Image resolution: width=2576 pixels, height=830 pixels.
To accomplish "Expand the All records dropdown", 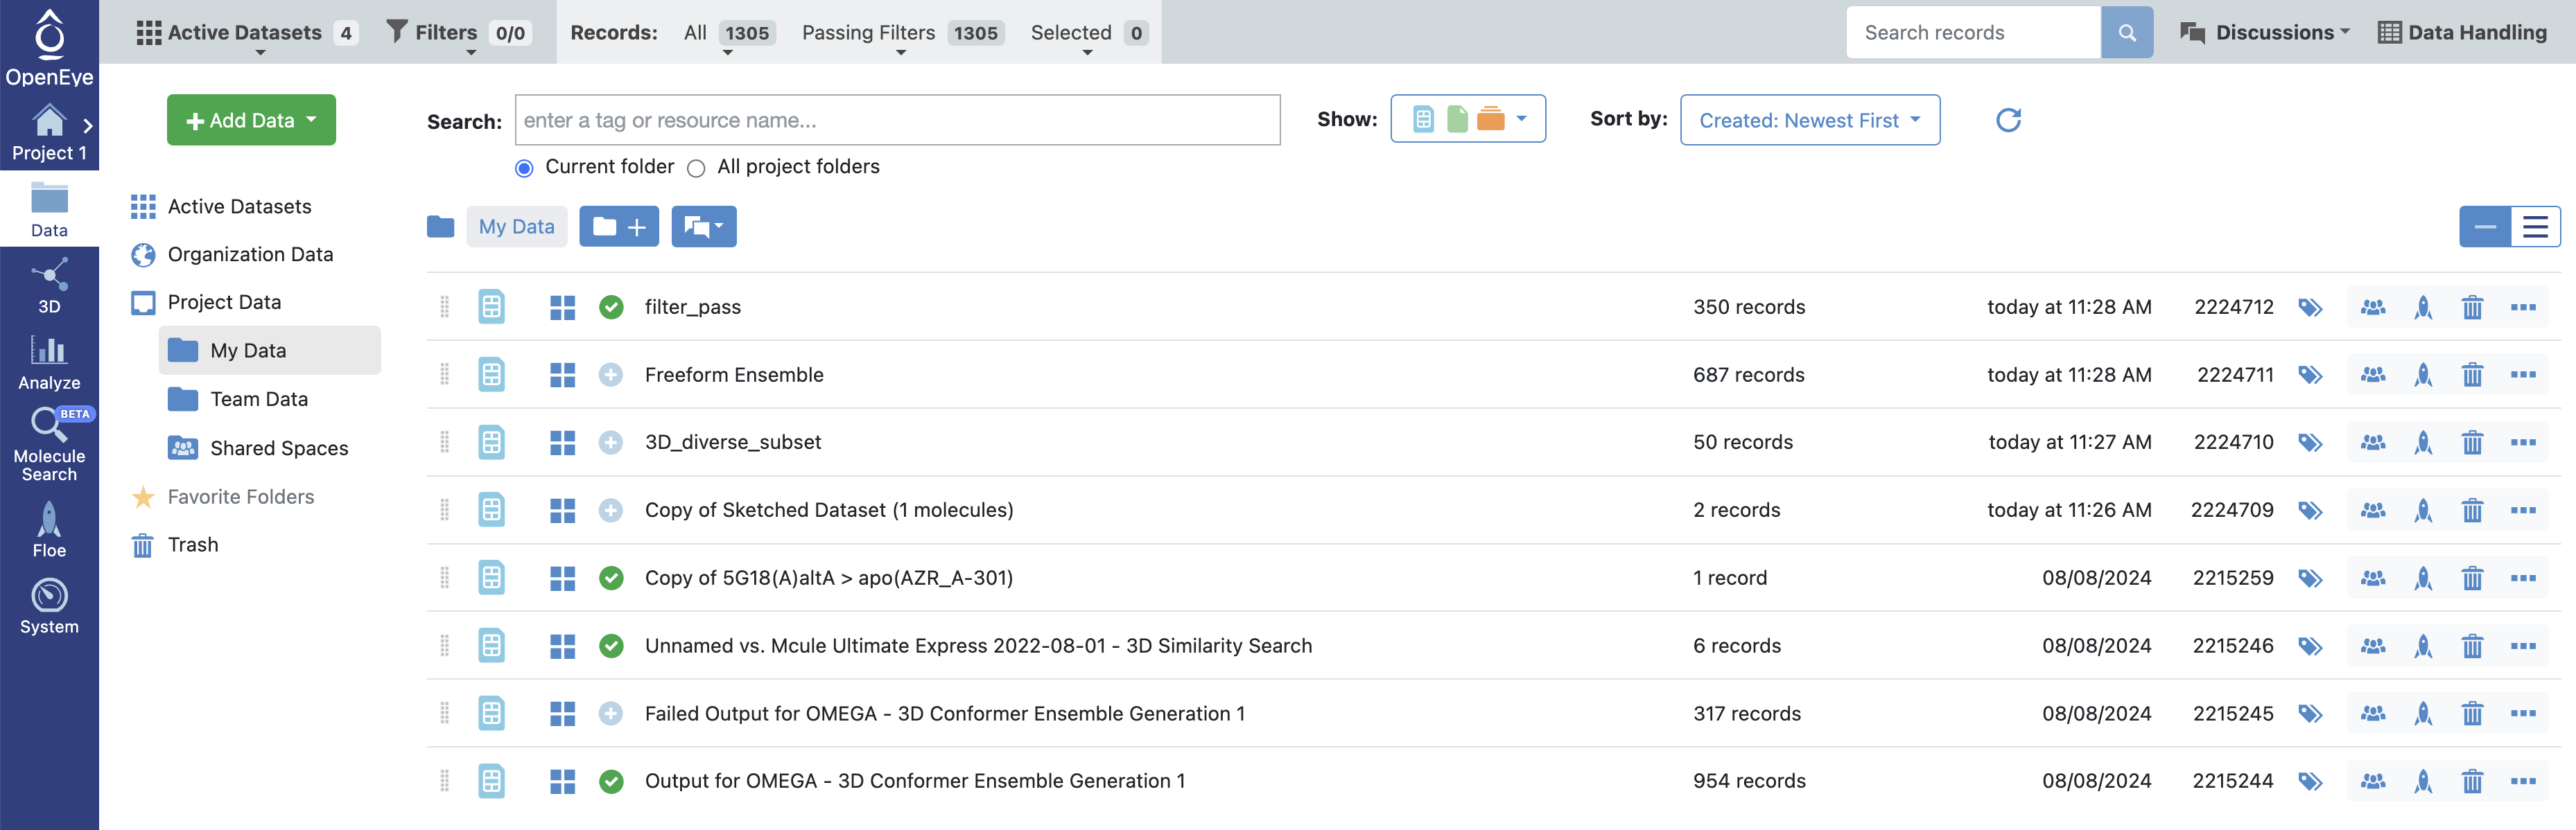I will [x=728, y=33].
